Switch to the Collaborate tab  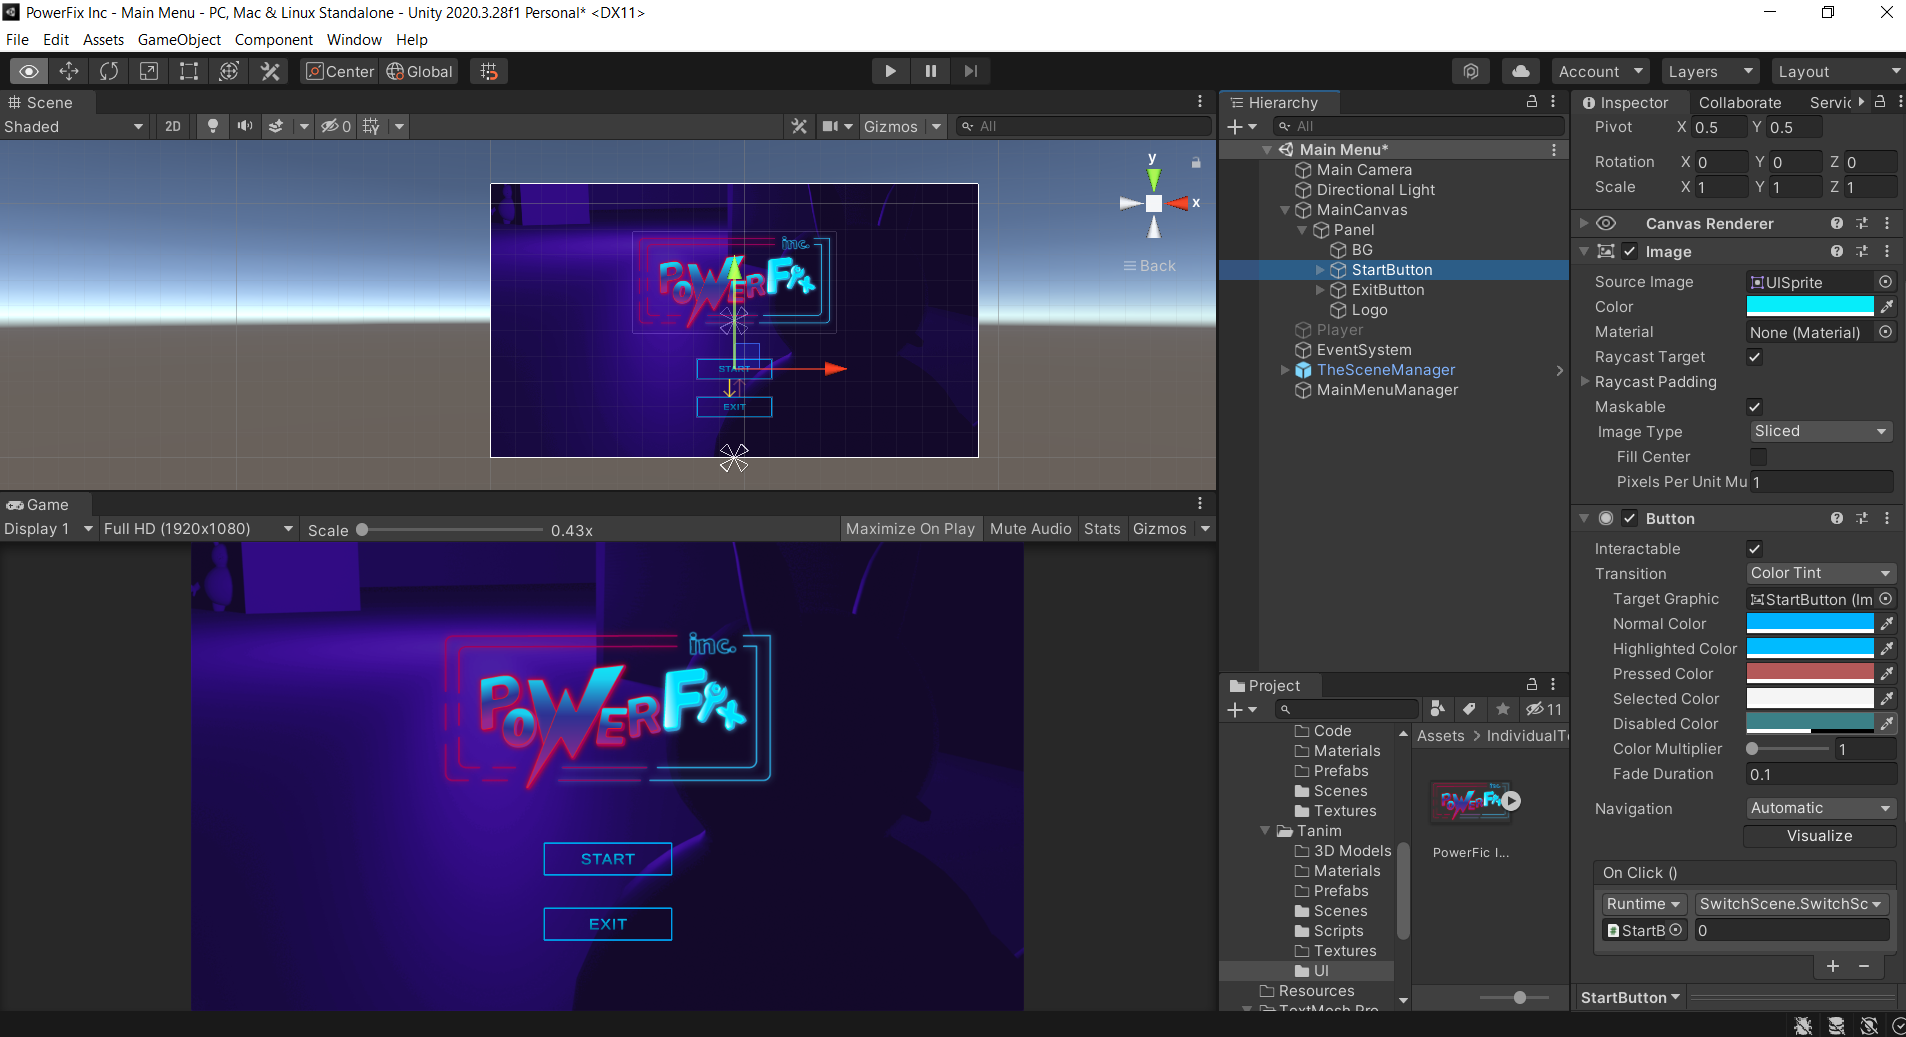(x=1740, y=102)
